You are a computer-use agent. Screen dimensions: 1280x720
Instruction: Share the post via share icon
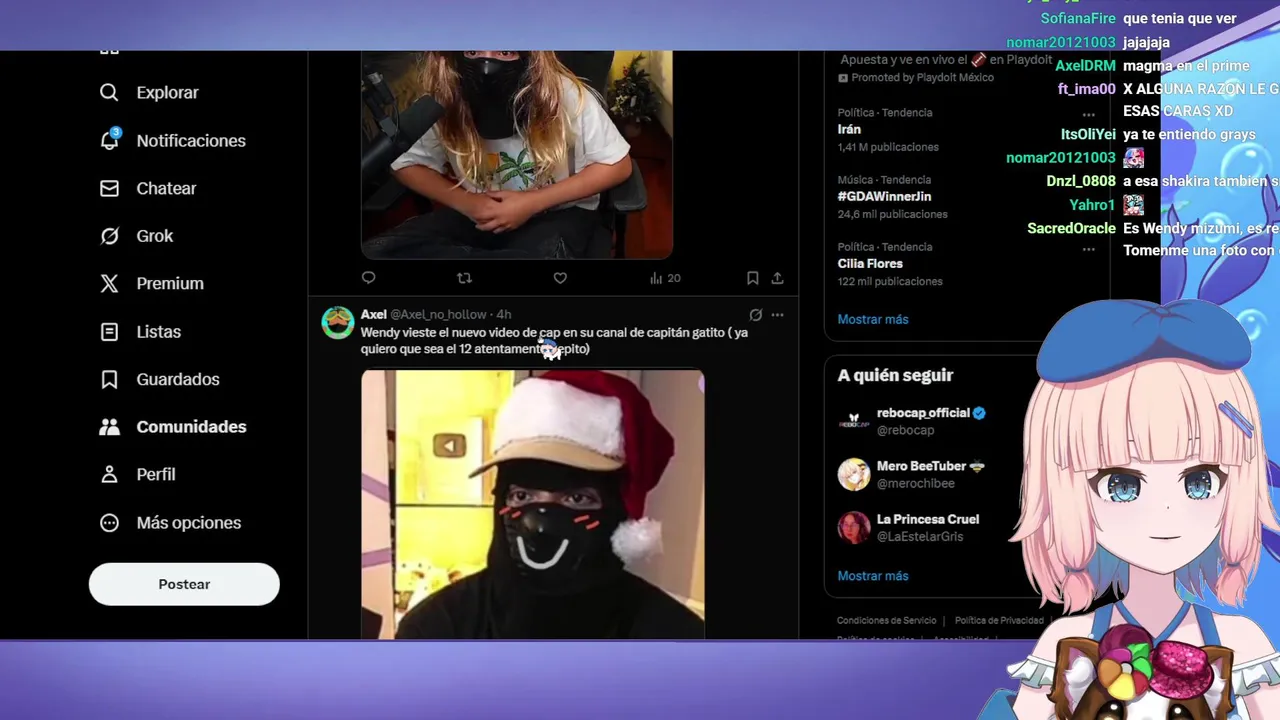pos(777,278)
